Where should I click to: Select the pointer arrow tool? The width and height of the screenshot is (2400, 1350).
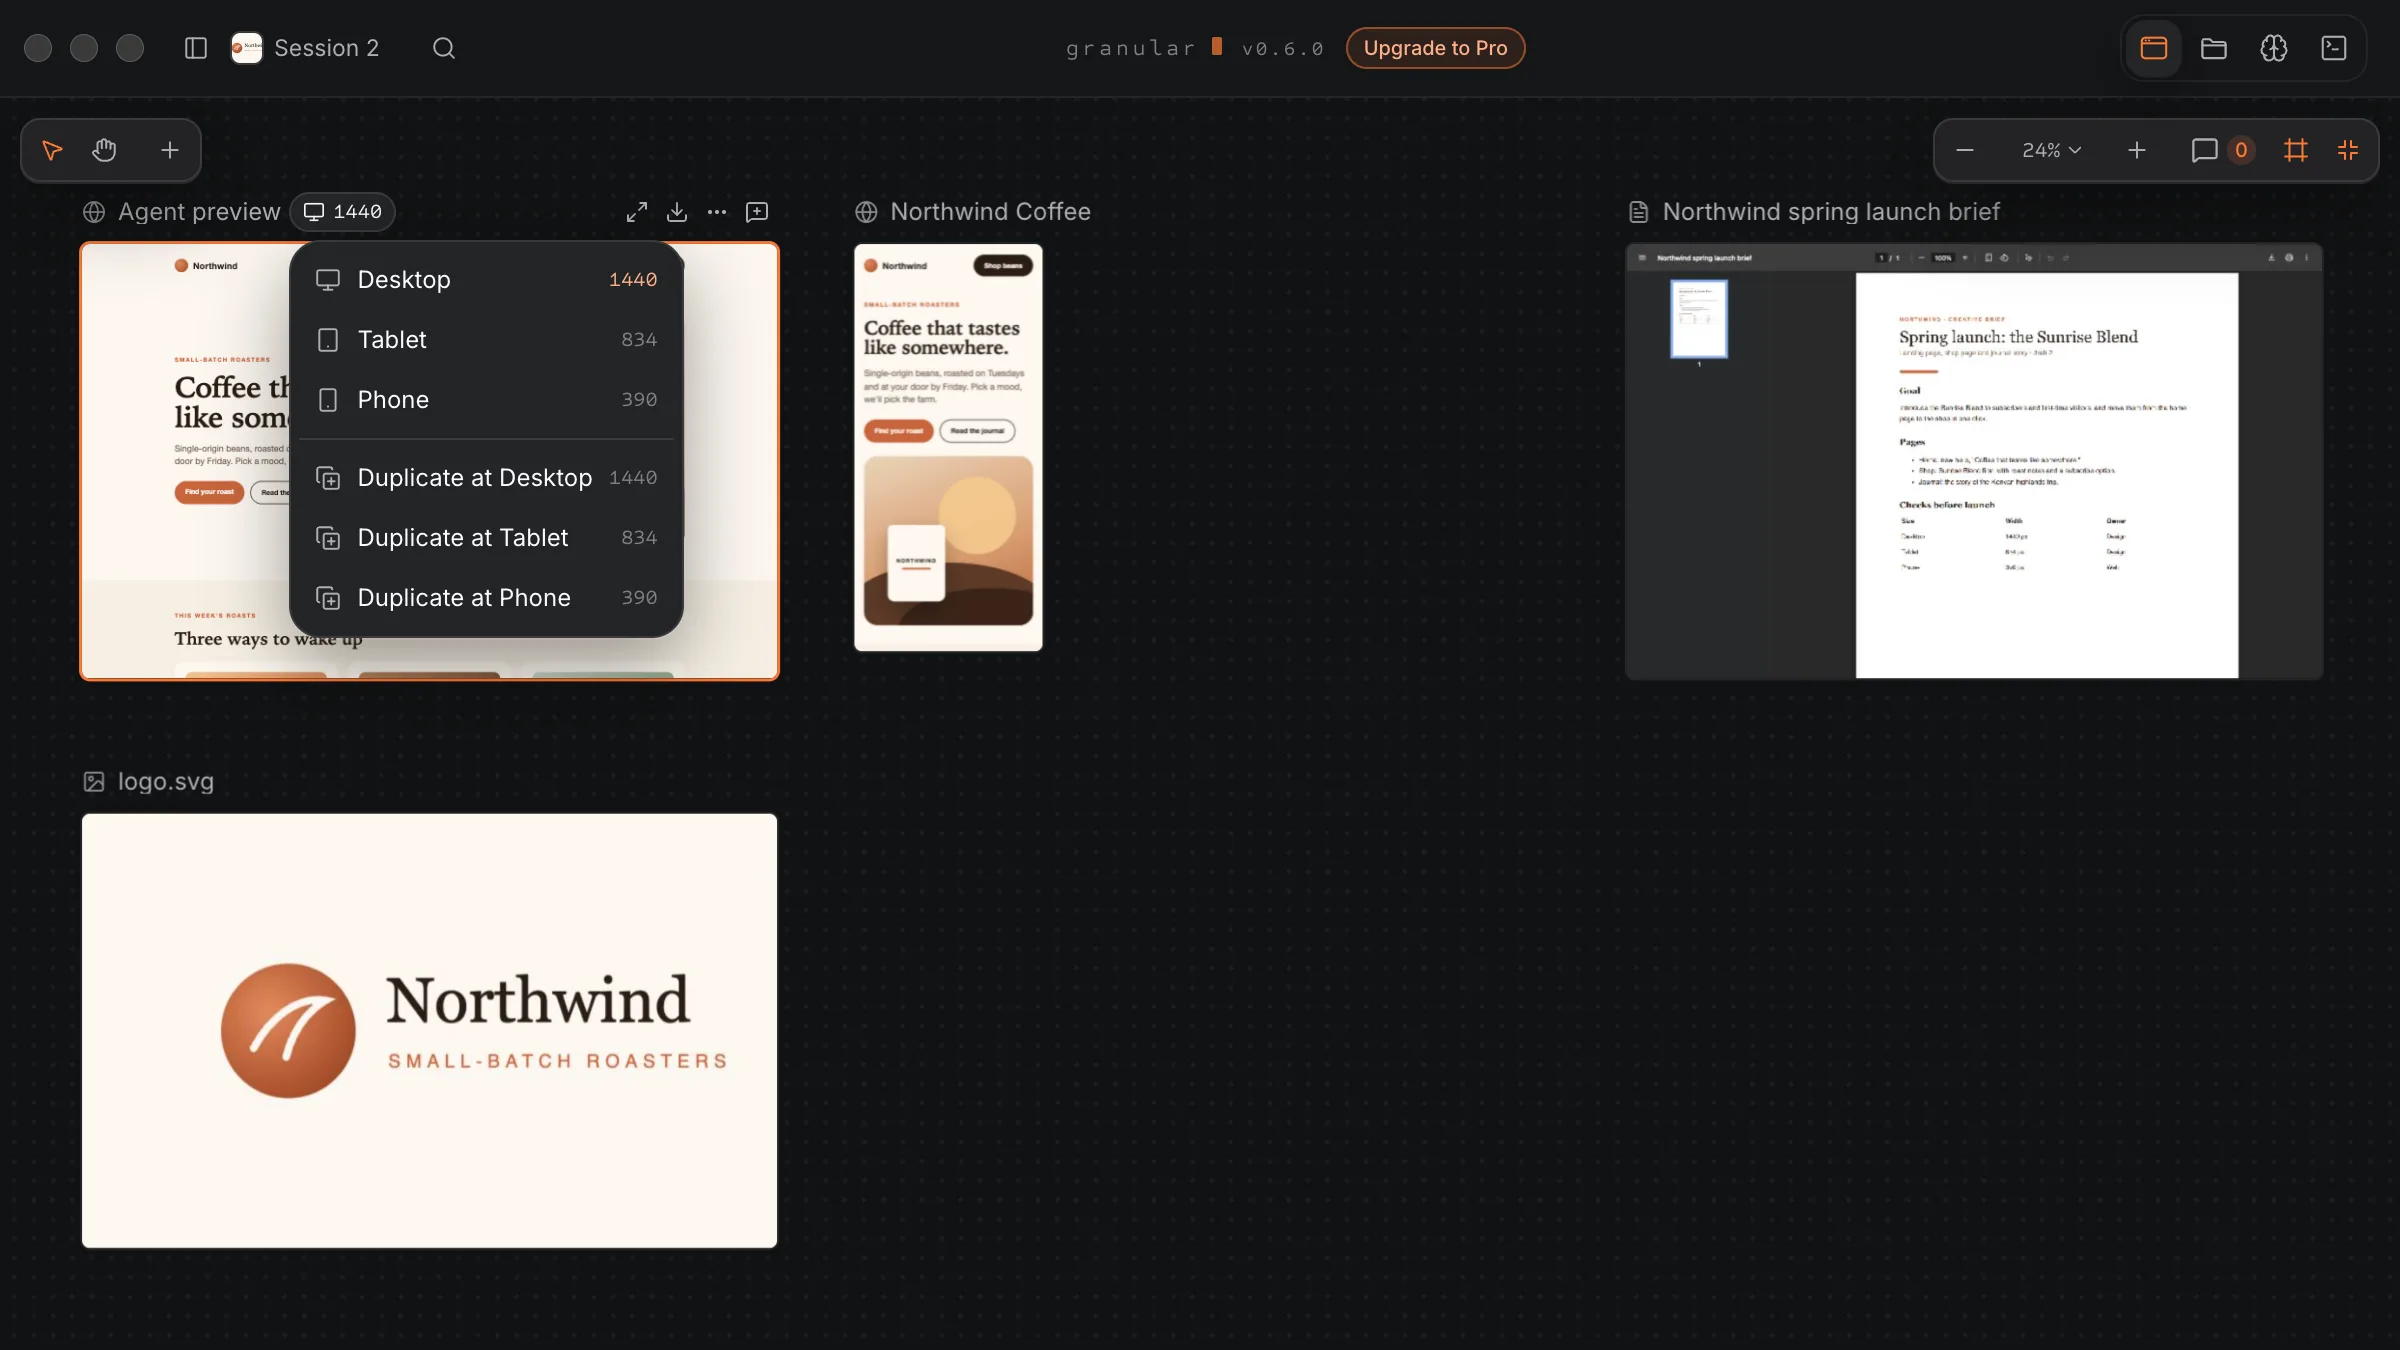(52, 150)
